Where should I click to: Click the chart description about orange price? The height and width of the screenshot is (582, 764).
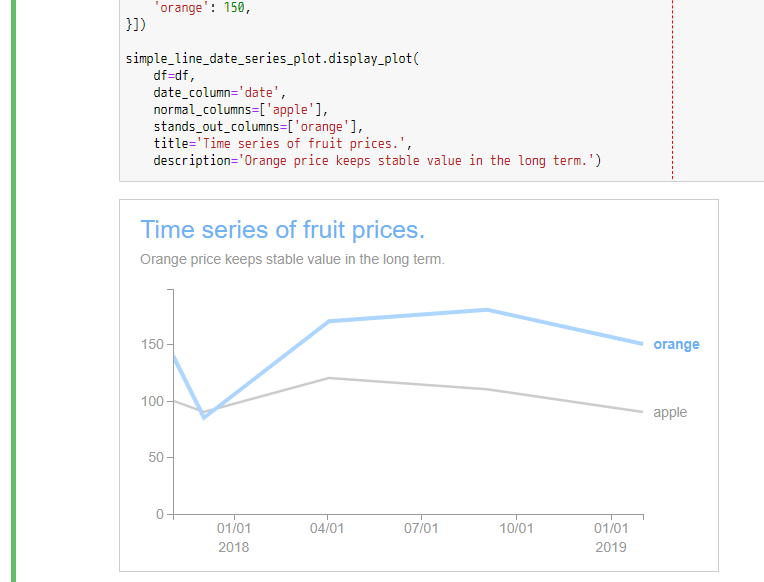292,260
